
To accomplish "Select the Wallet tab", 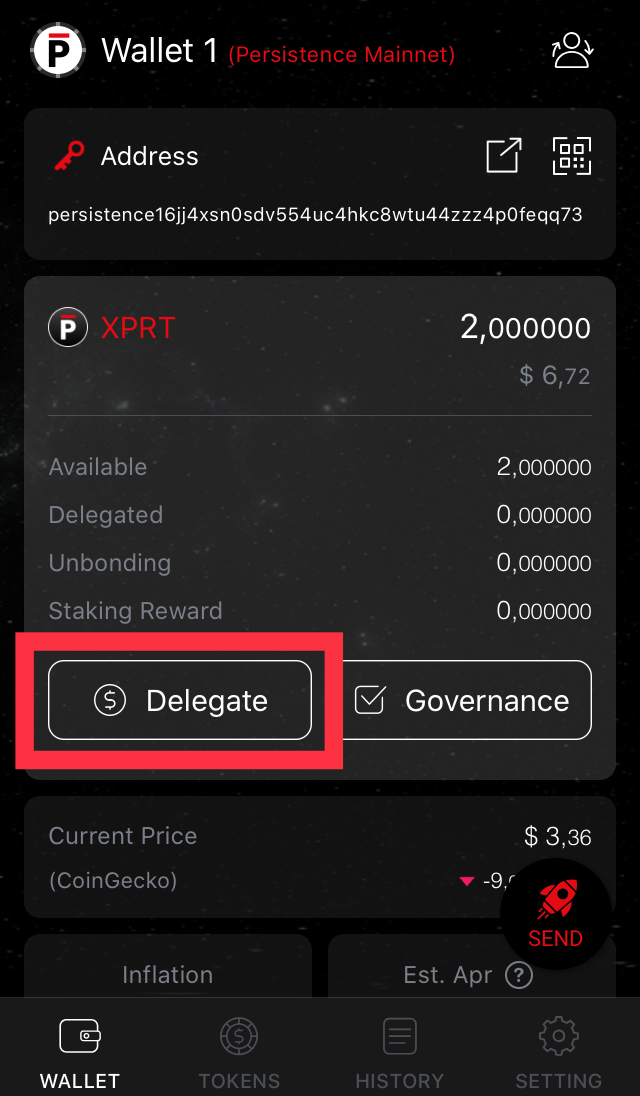I will tap(80, 1053).
